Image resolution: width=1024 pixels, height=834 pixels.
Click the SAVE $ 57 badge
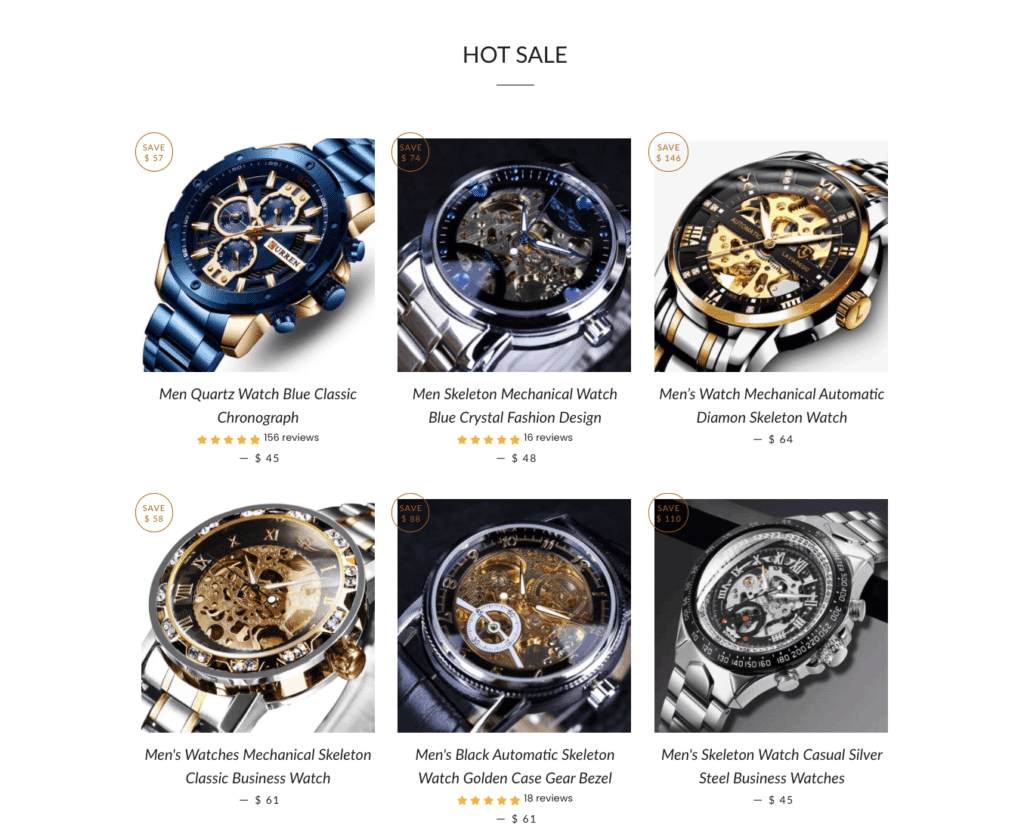pyautogui.click(x=154, y=152)
